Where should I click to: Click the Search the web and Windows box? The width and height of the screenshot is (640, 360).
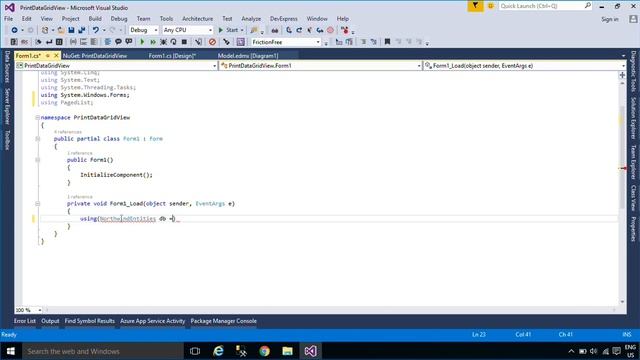pos(103,351)
